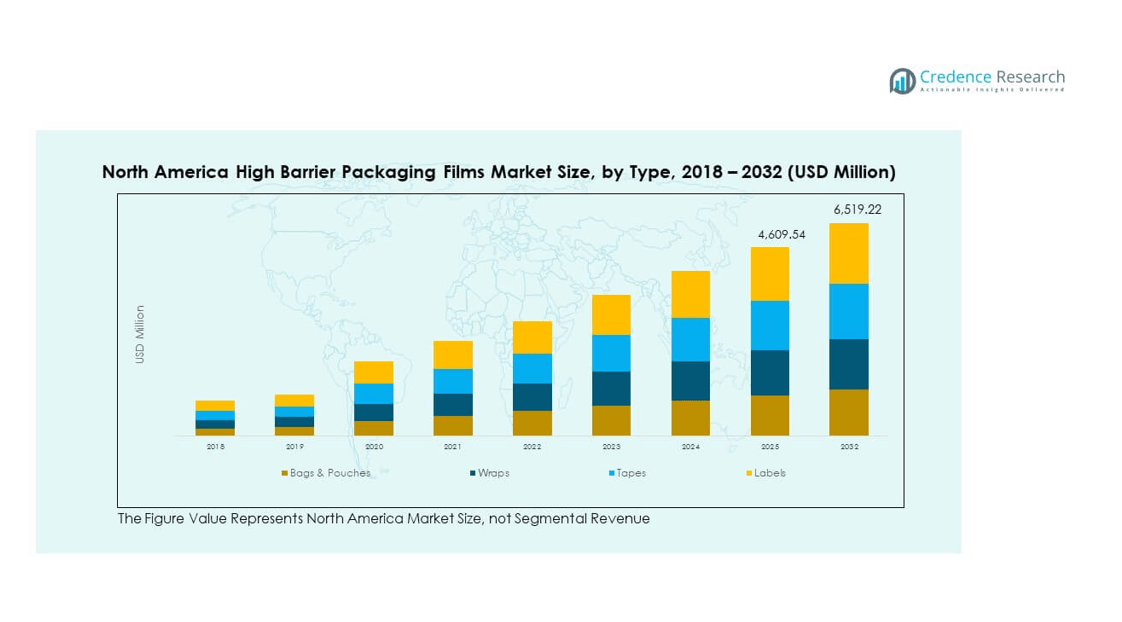Viewport: 1122px width, 622px height.
Task: Click the Credence Research logo icon
Action: pos(902,81)
